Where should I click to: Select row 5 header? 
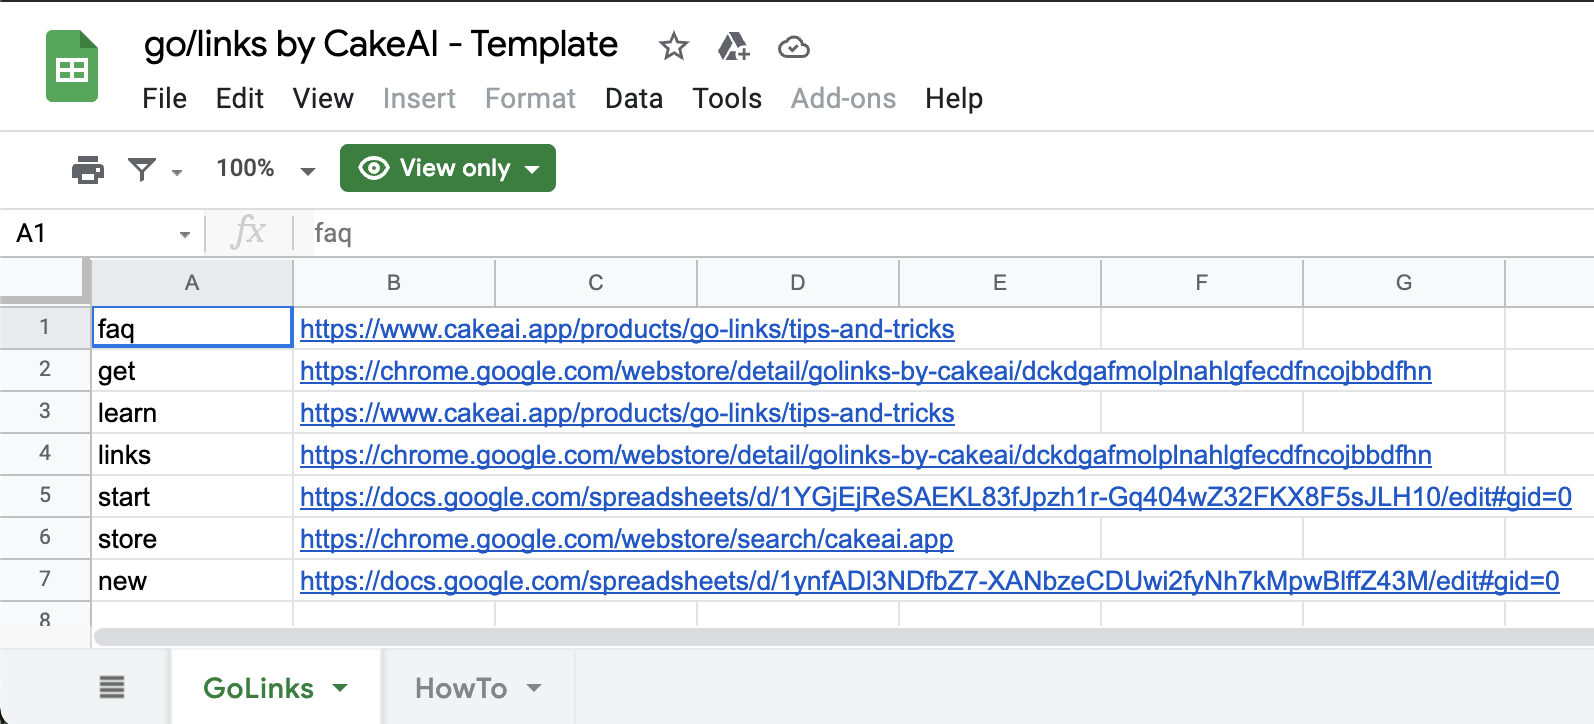(45, 495)
